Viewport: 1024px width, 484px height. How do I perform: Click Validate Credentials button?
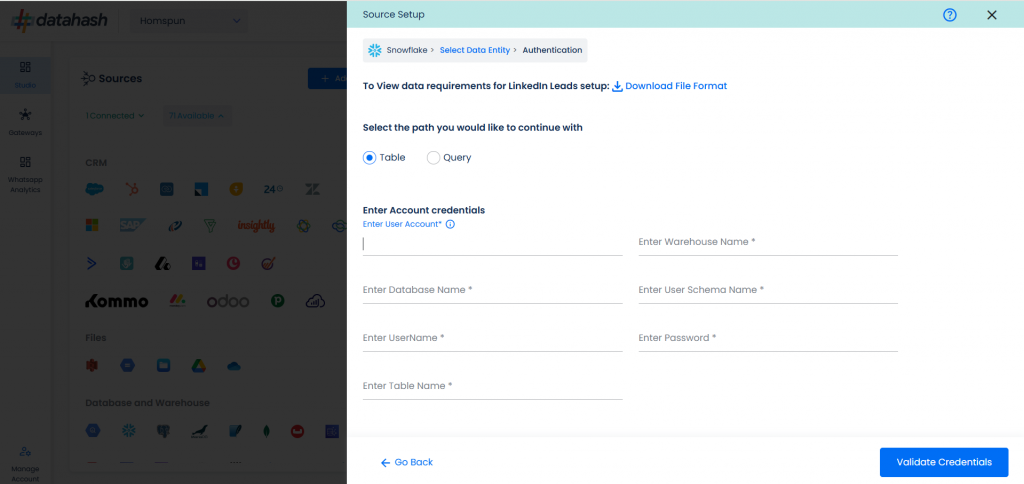[944, 462]
